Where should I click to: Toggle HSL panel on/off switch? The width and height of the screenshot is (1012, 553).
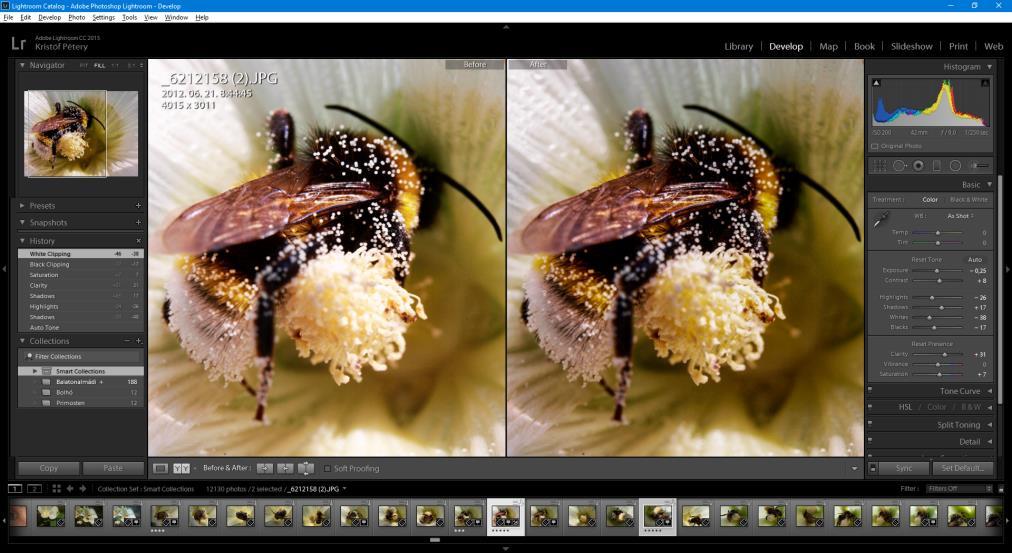coord(870,407)
